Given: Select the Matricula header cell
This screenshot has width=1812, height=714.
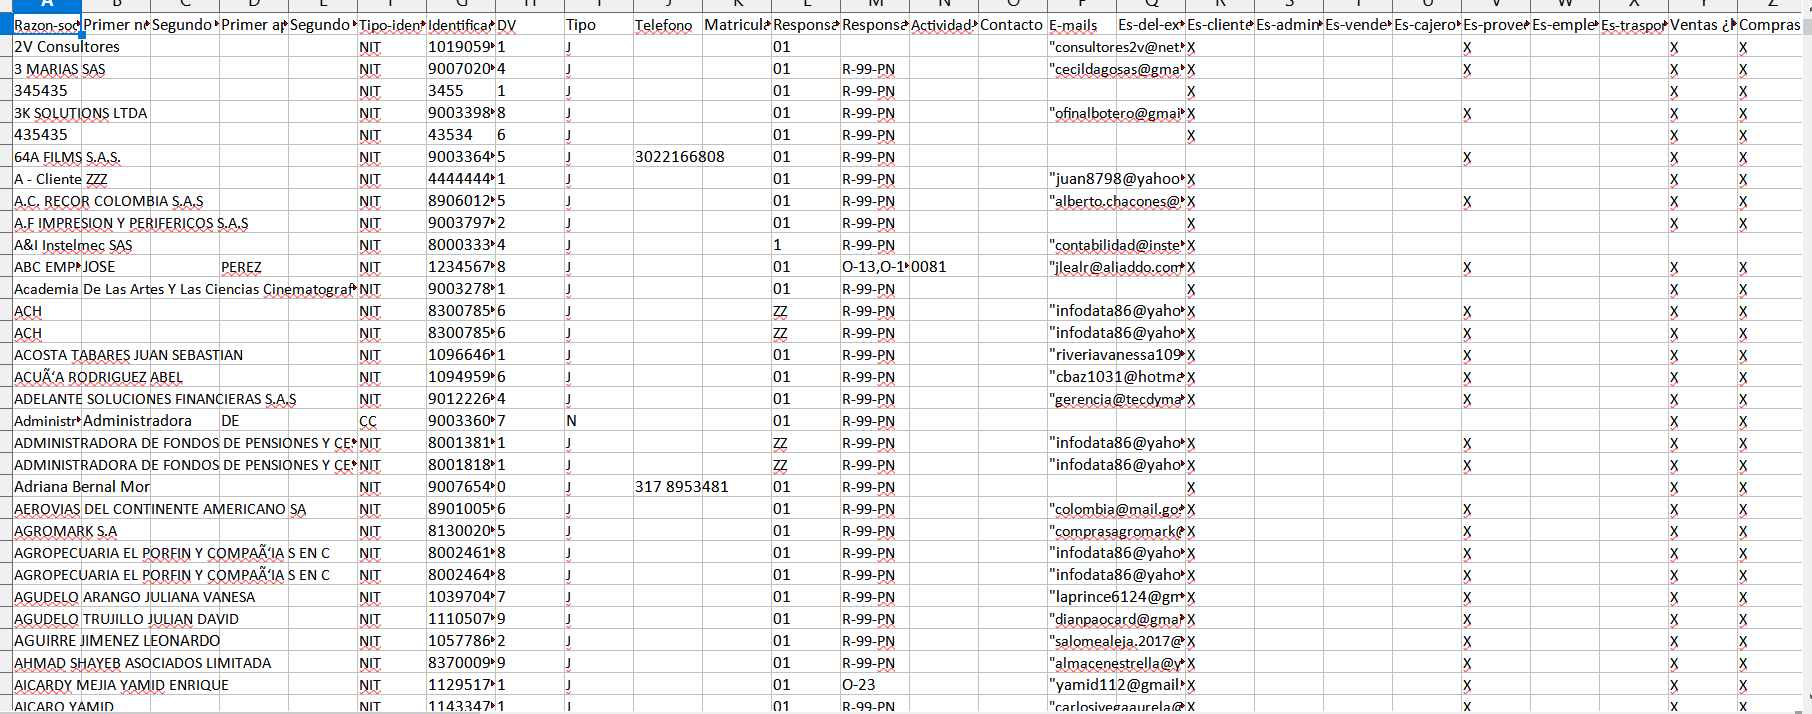Looking at the screenshot, I should [x=736, y=25].
